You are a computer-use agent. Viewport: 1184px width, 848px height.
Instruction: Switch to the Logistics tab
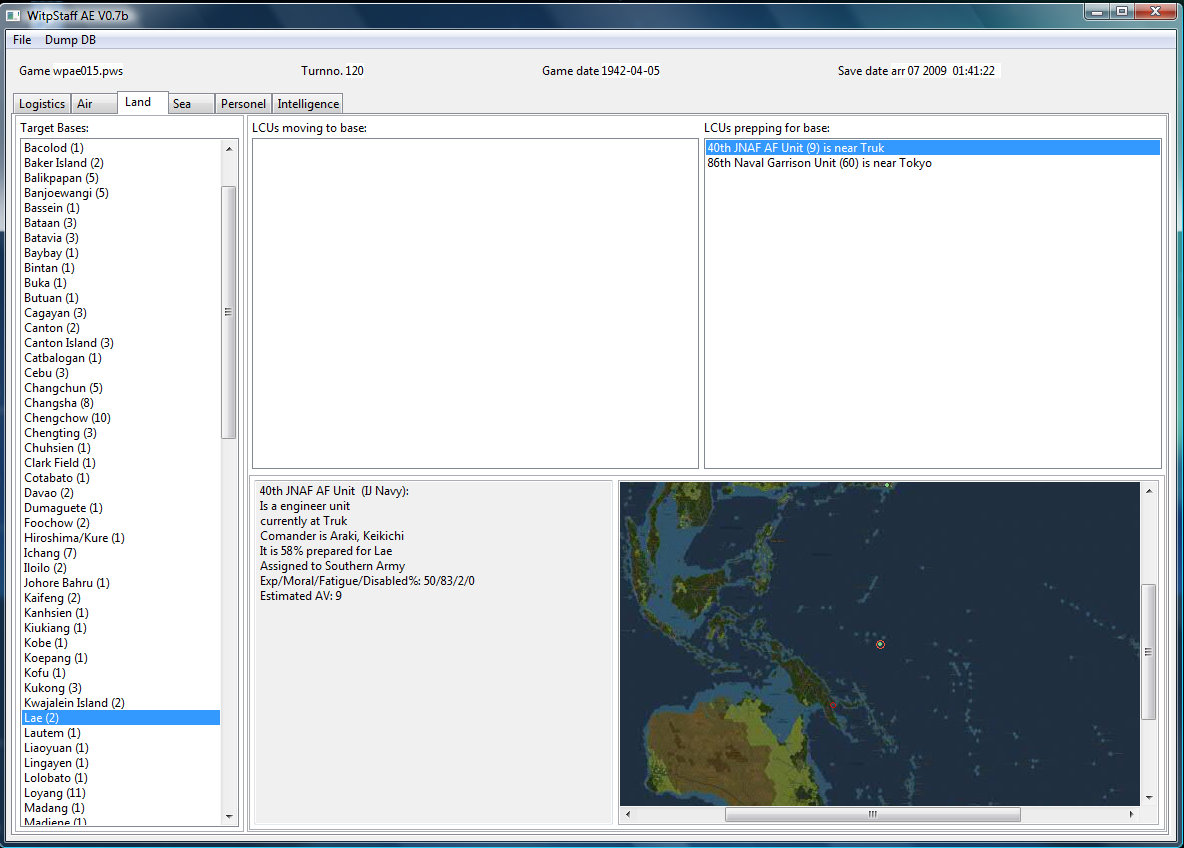tap(42, 104)
